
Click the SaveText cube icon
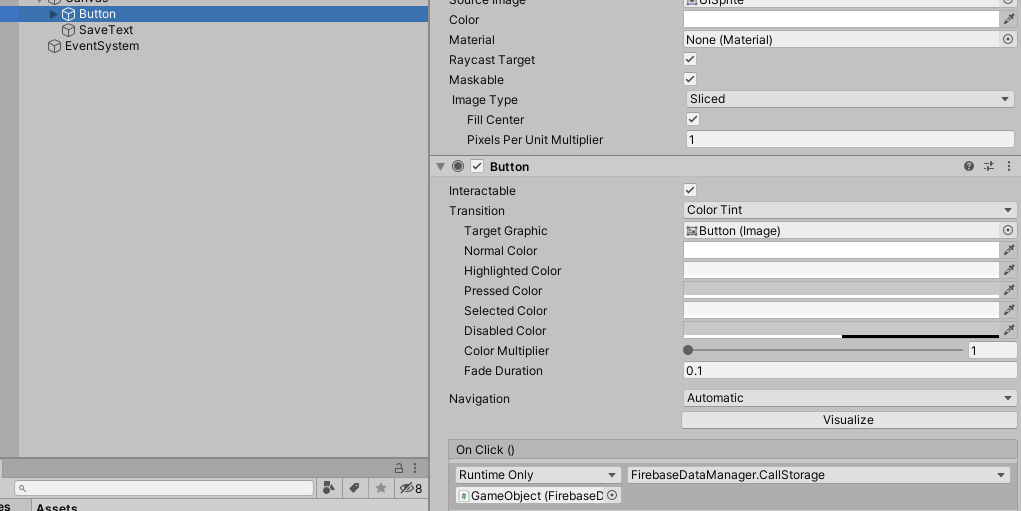[x=68, y=30]
